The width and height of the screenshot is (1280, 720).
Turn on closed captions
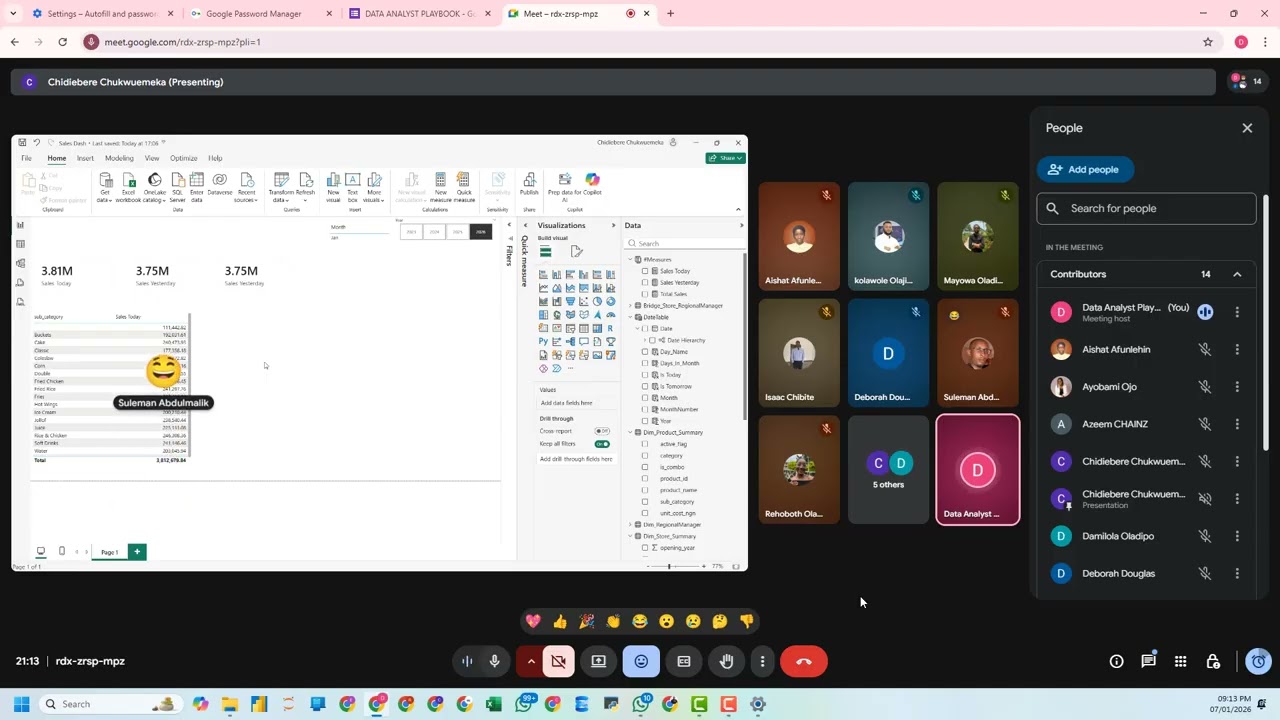(684, 661)
